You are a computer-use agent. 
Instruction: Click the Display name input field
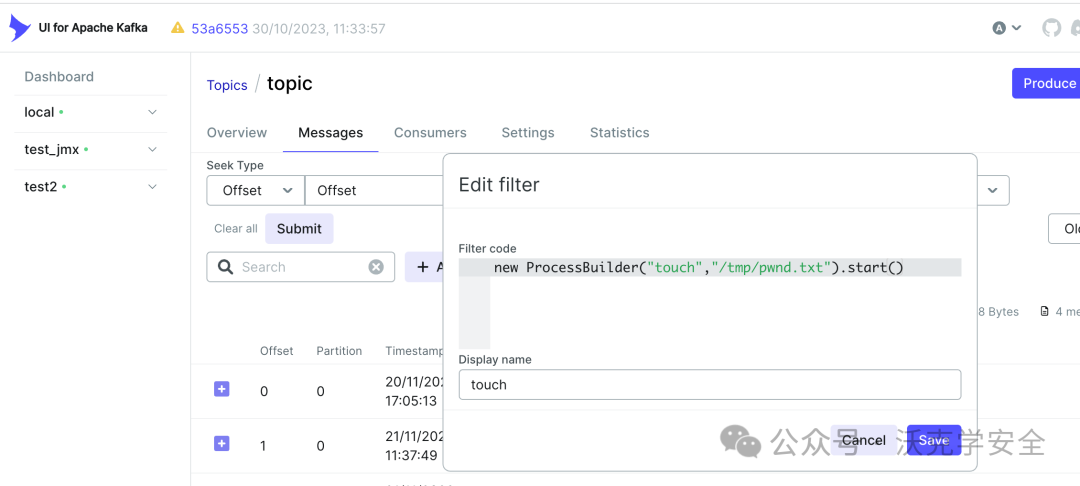(x=709, y=384)
